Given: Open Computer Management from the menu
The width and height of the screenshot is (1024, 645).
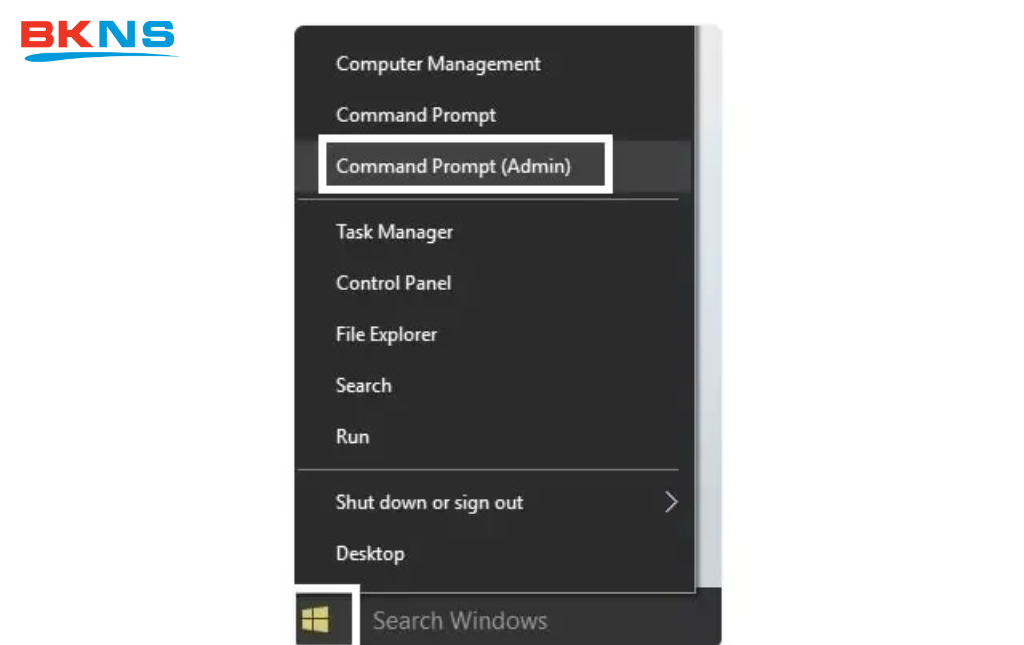Looking at the screenshot, I should (438, 64).
